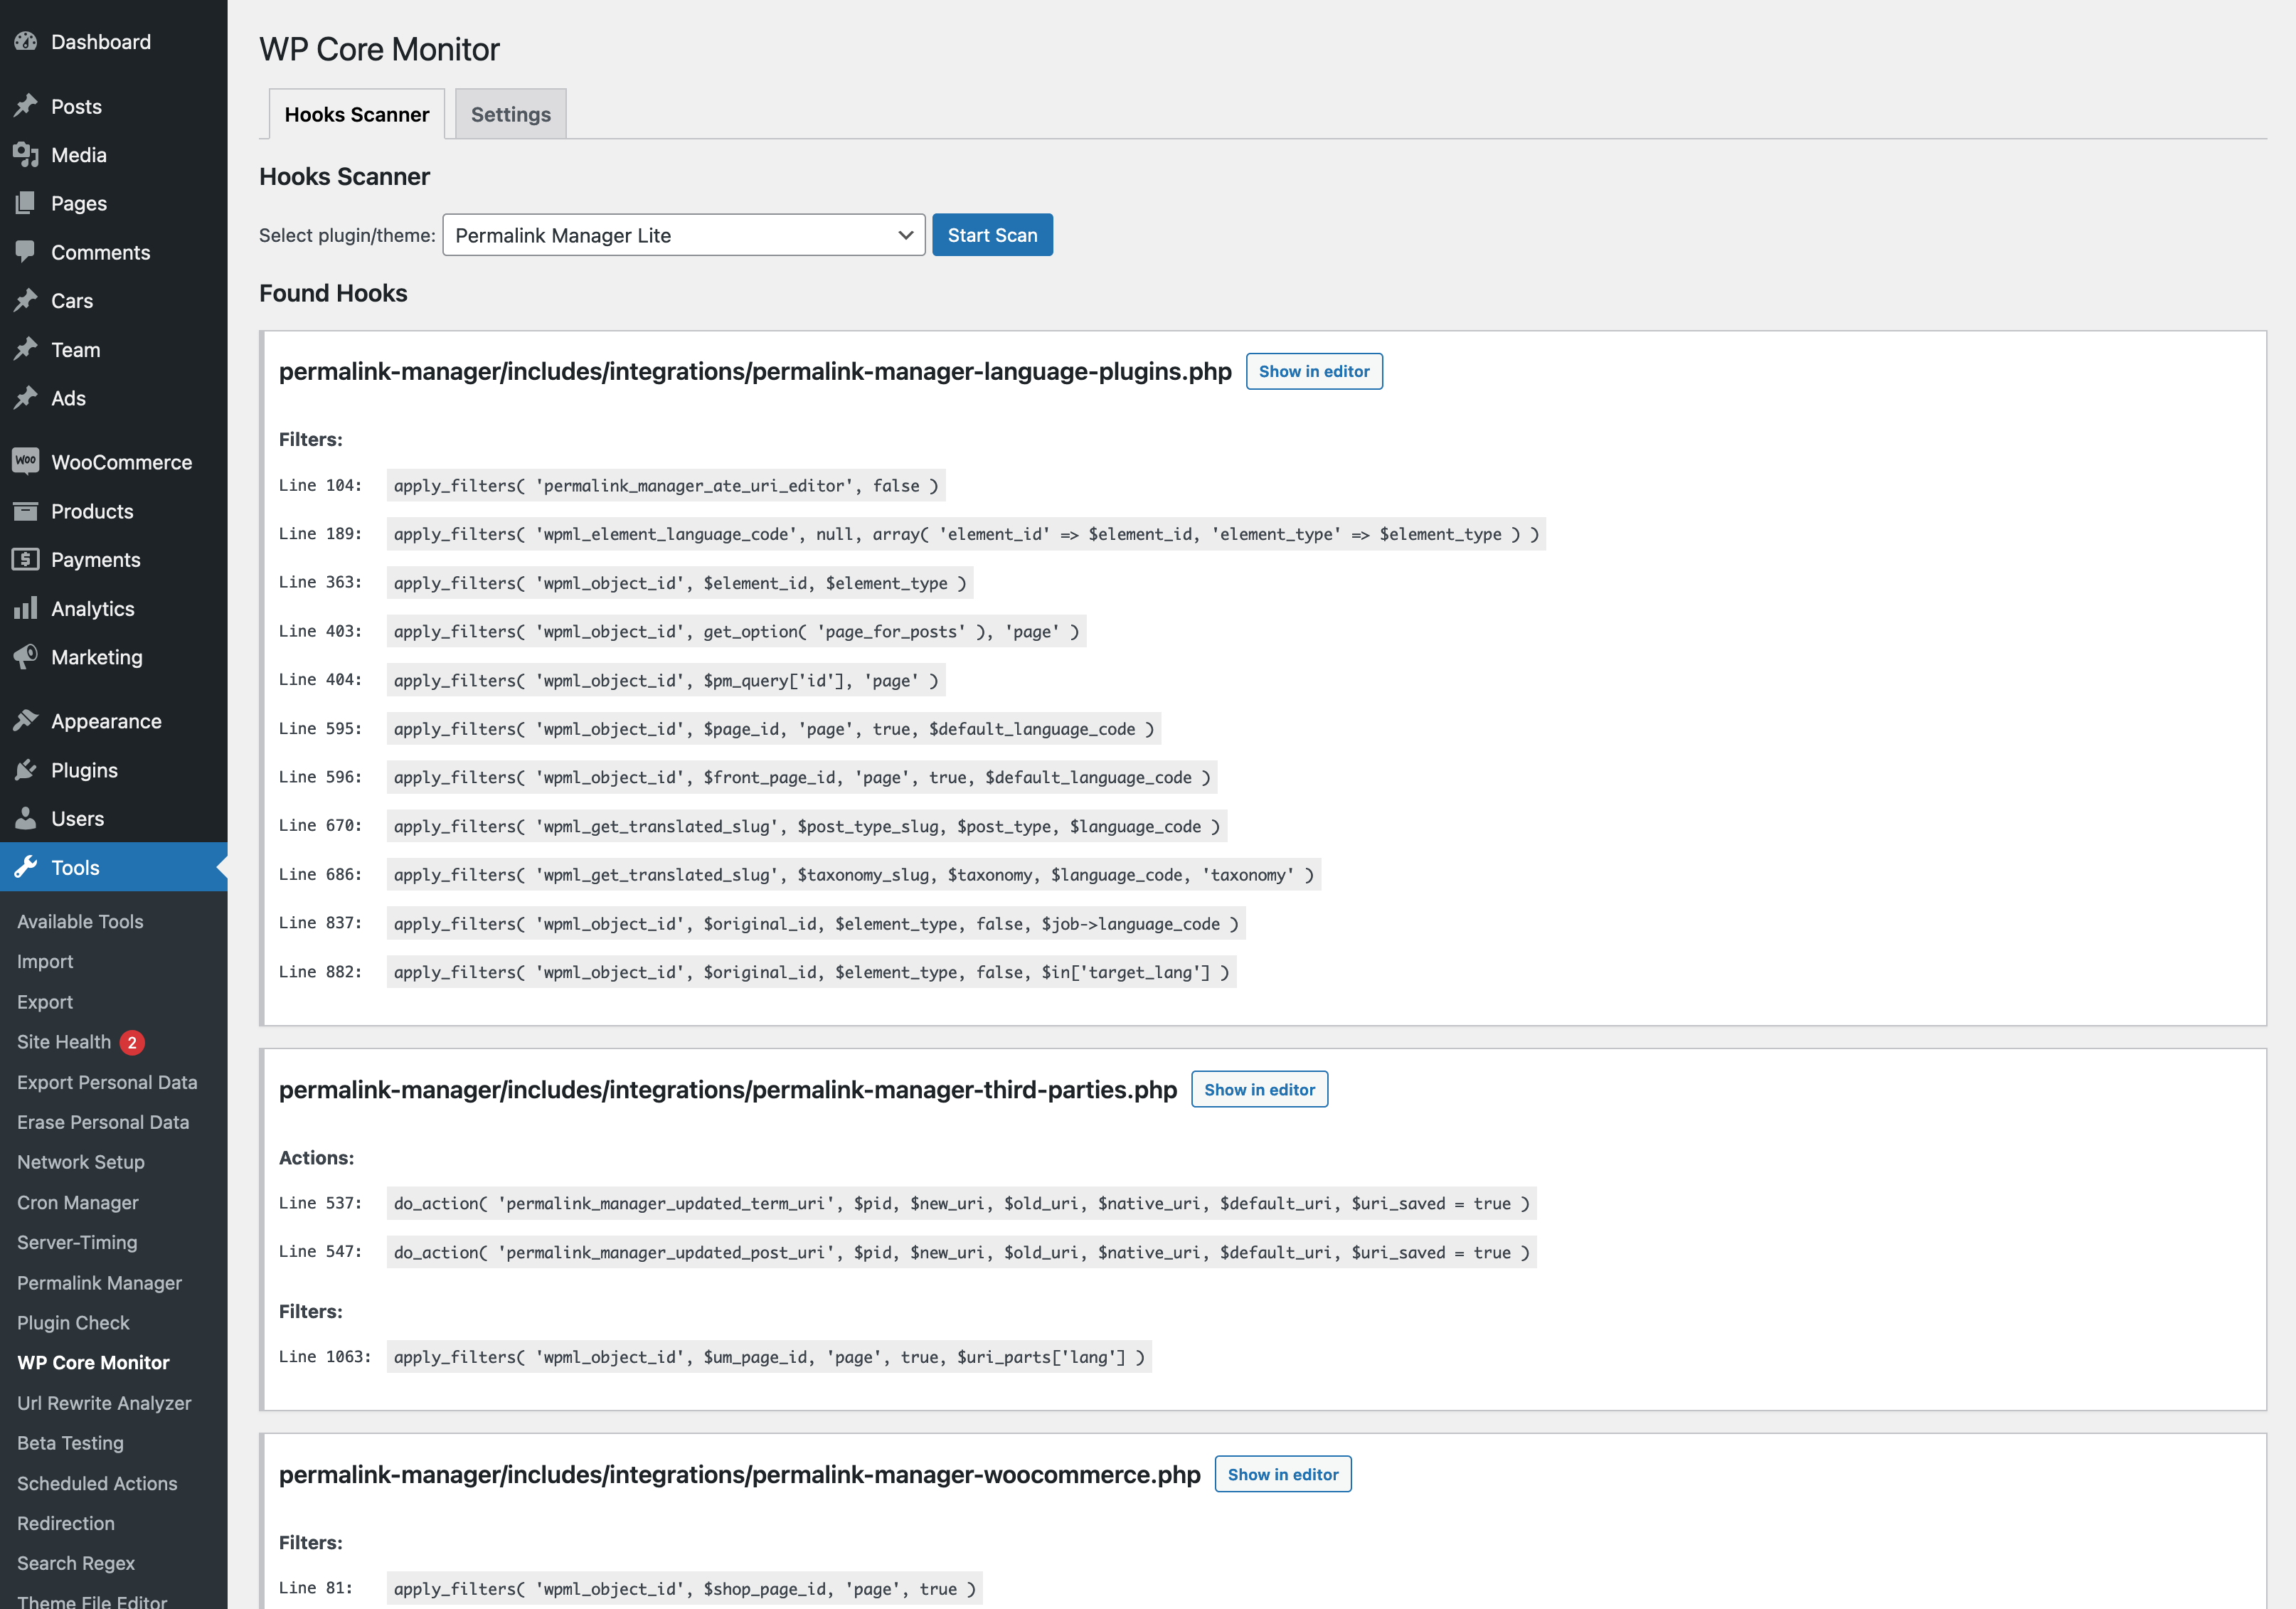Switch to the Settings tab

509,113
